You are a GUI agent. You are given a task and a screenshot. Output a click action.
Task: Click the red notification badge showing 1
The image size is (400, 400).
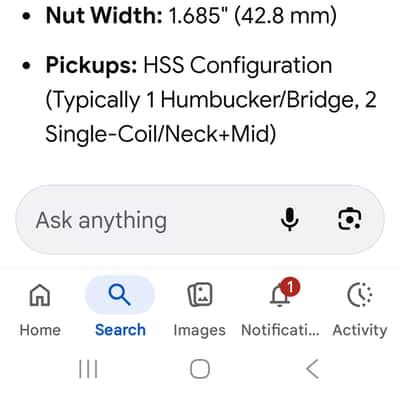tap(290, 287)
